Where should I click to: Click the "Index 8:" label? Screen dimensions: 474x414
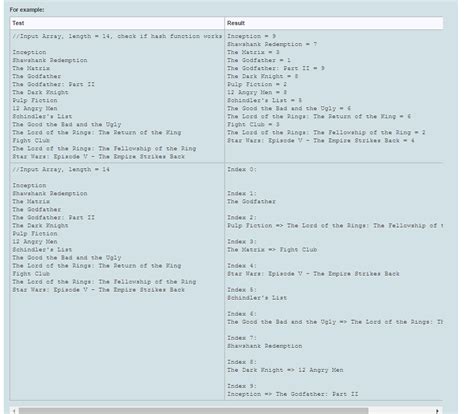pos(242,362)
